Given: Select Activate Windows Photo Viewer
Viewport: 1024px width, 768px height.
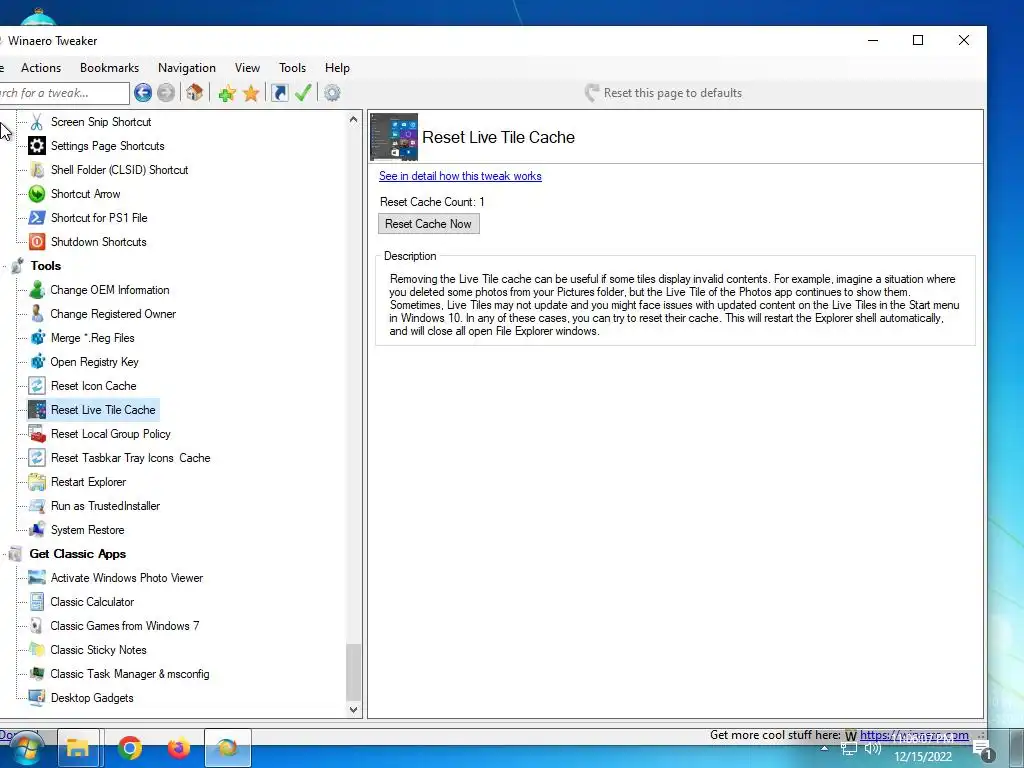Looking at the screenshot, I should coord(127,578).
